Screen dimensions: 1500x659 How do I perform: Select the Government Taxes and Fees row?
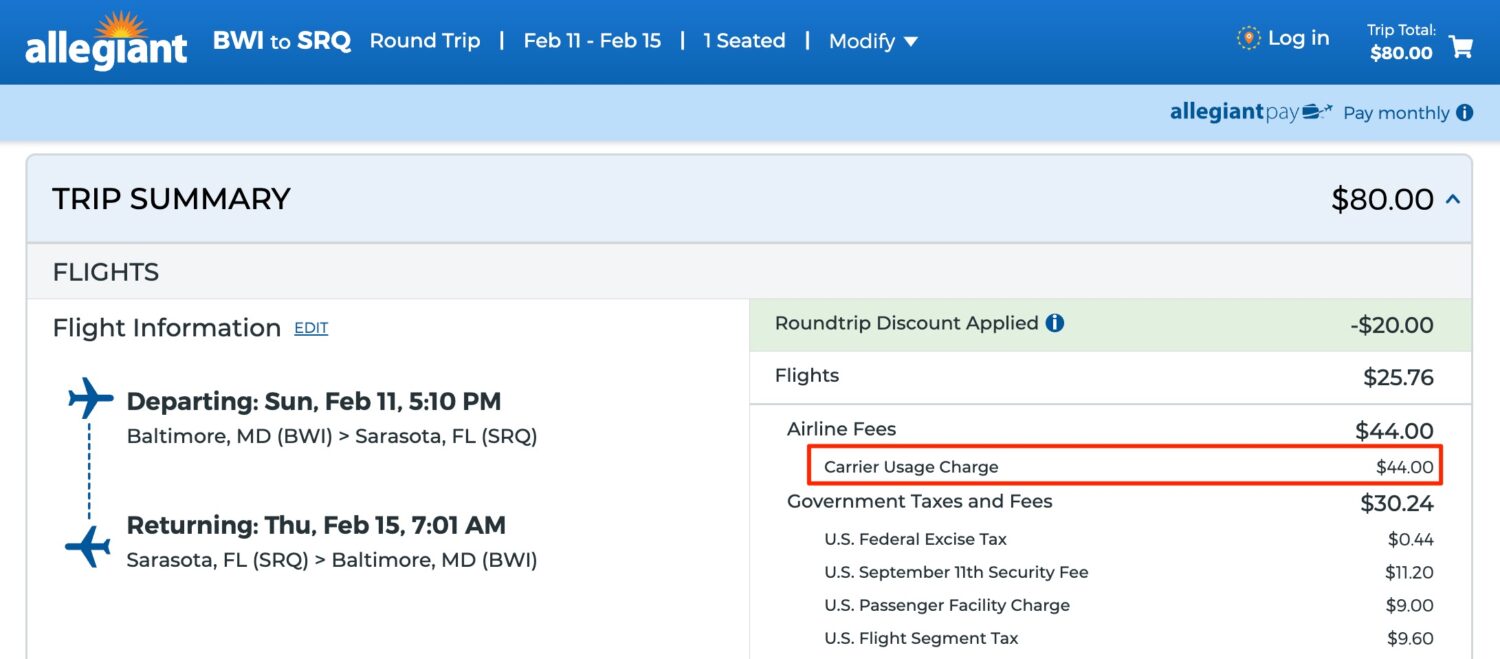920,501
